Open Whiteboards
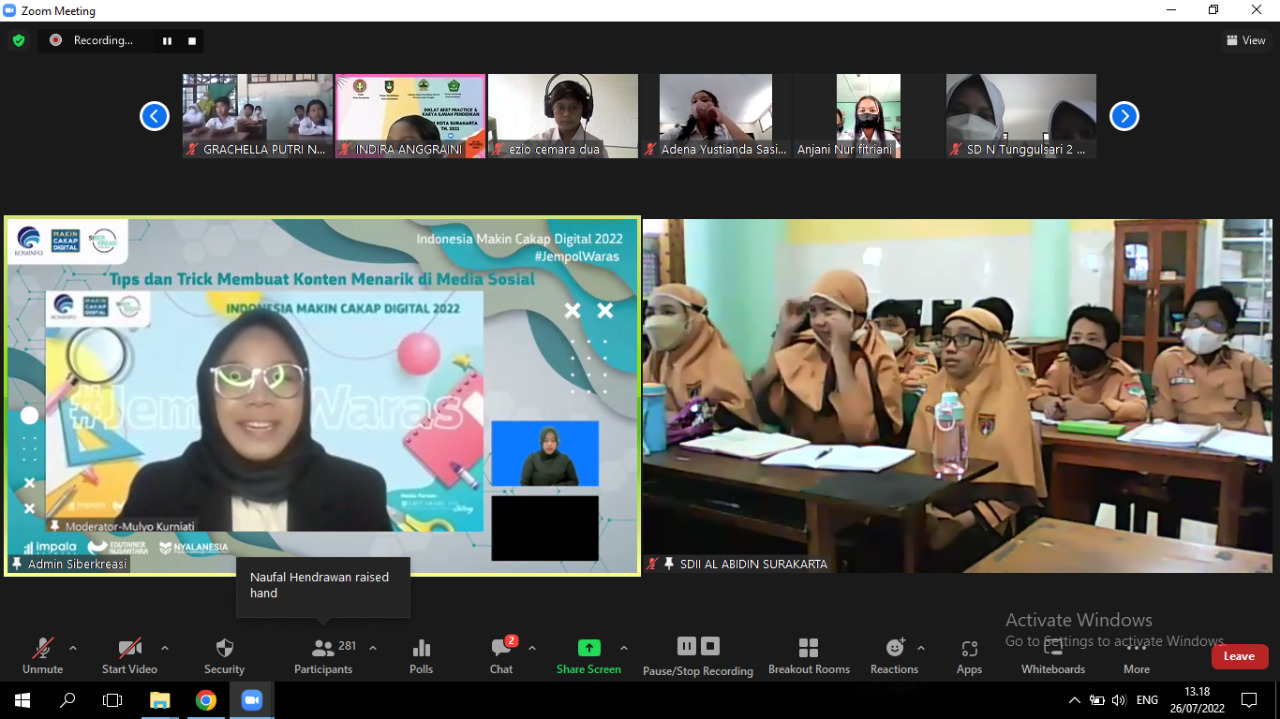 (x=1053, y=655)
